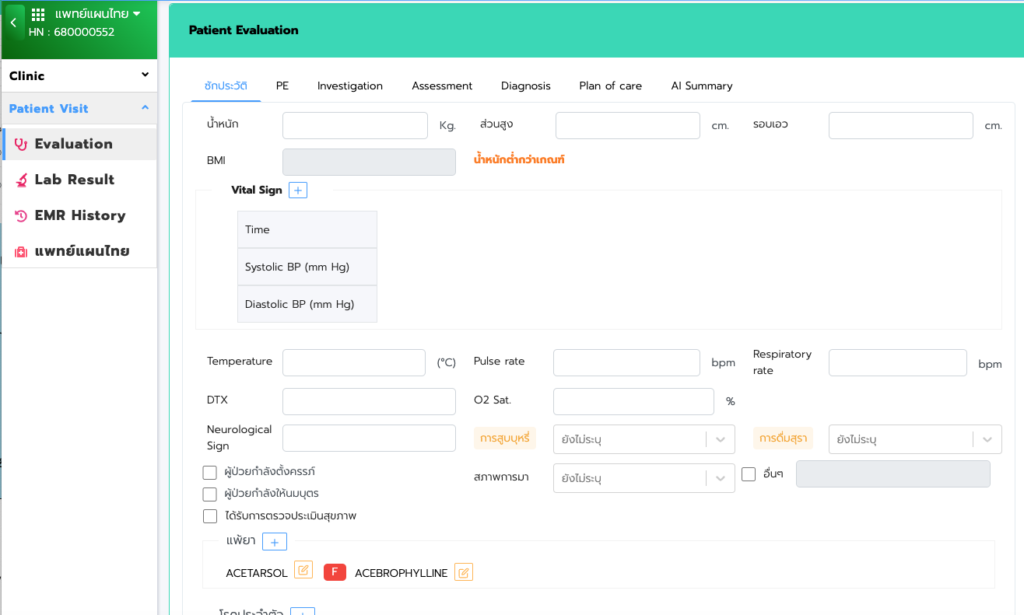Check the ผู้ป่วยกำลังให้นมบุตร checkbox

pos(210,494)
